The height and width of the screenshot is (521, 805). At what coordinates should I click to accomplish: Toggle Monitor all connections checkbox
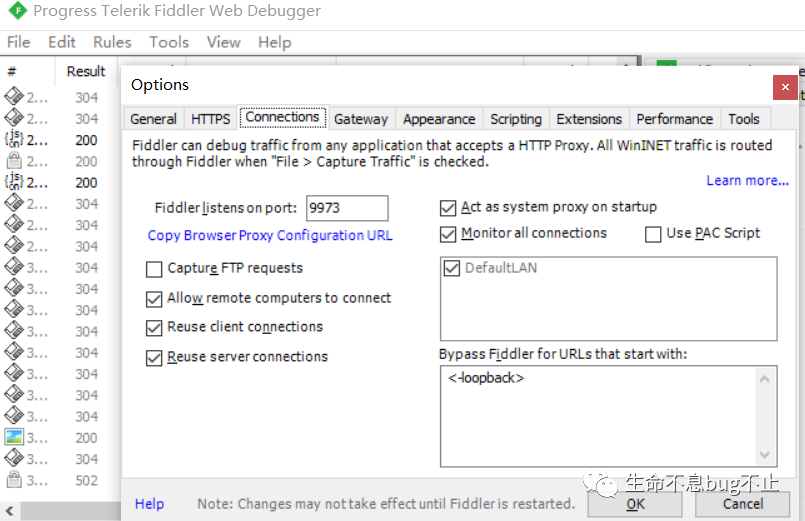(x=448, y=234)
